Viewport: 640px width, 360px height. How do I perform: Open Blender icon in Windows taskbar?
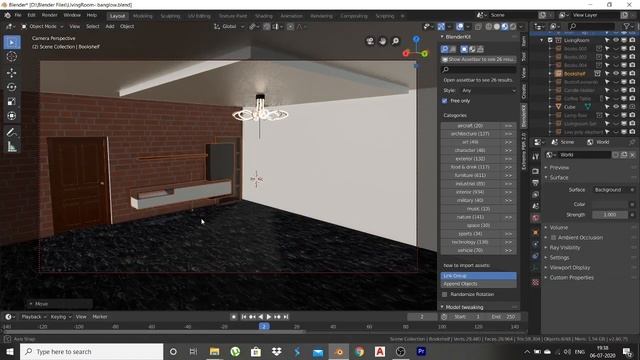point(339,351)
